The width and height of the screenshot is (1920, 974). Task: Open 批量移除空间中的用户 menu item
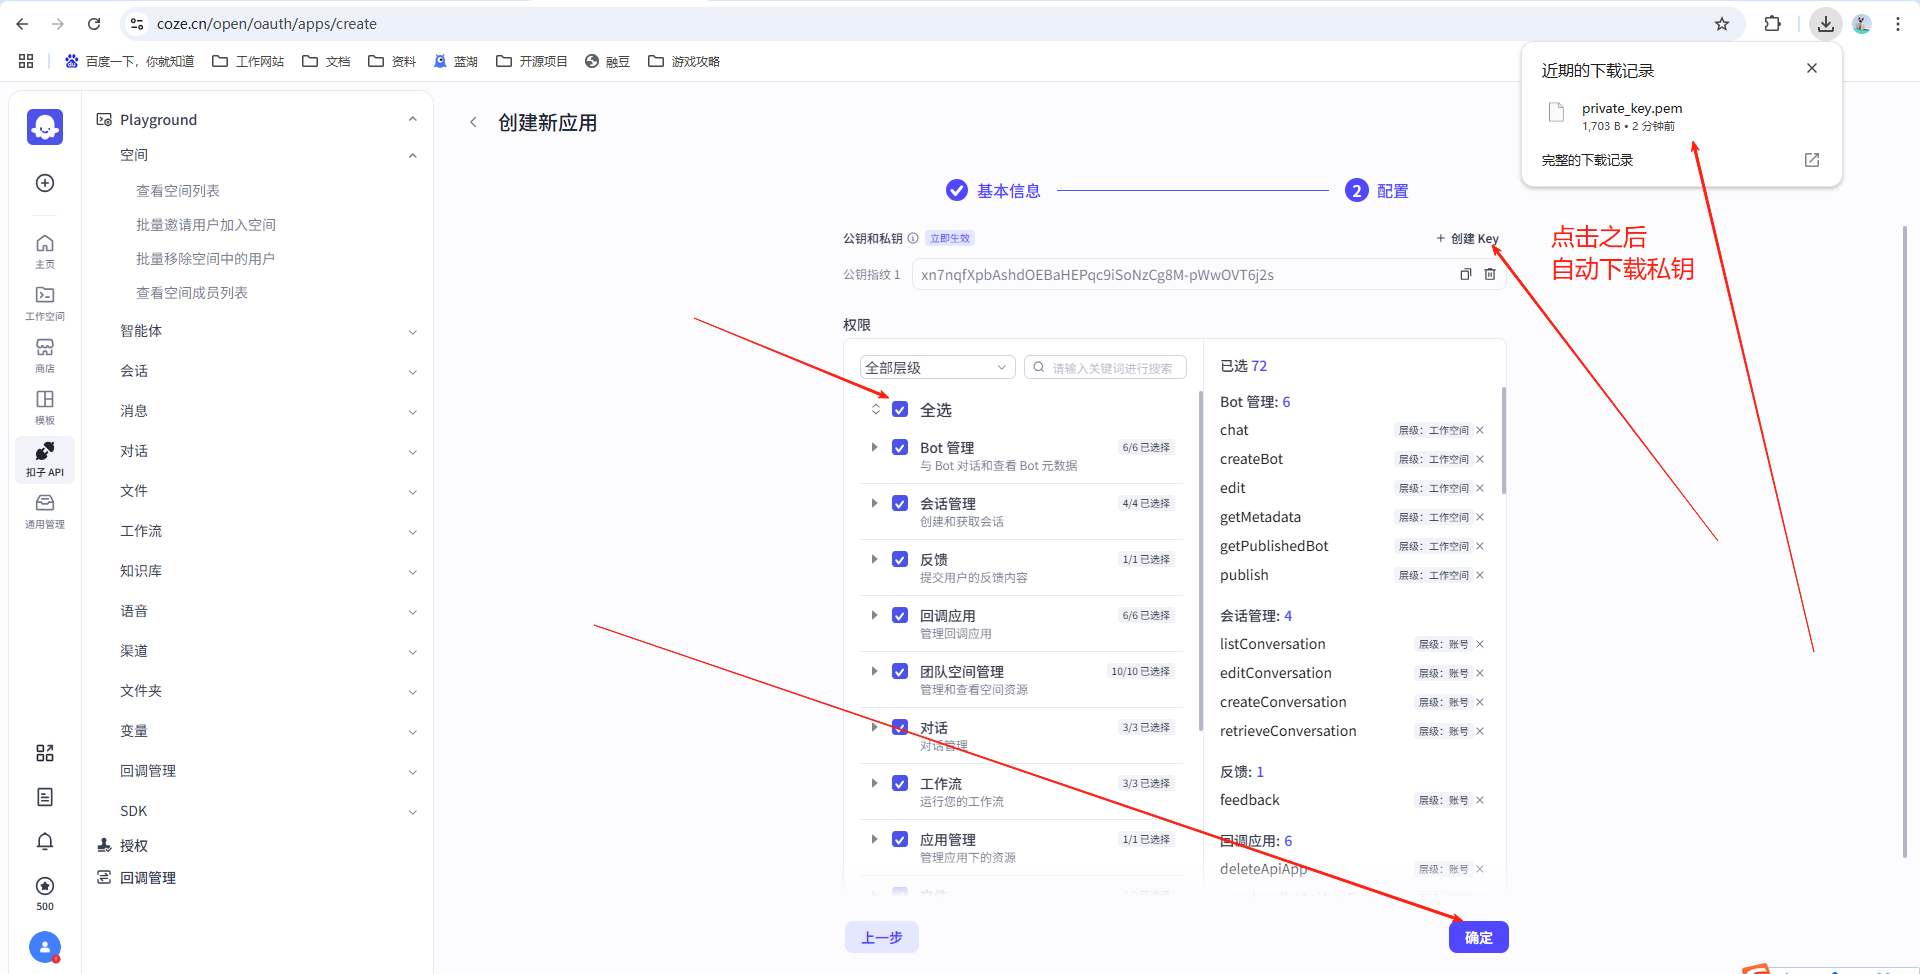point(205,259)
